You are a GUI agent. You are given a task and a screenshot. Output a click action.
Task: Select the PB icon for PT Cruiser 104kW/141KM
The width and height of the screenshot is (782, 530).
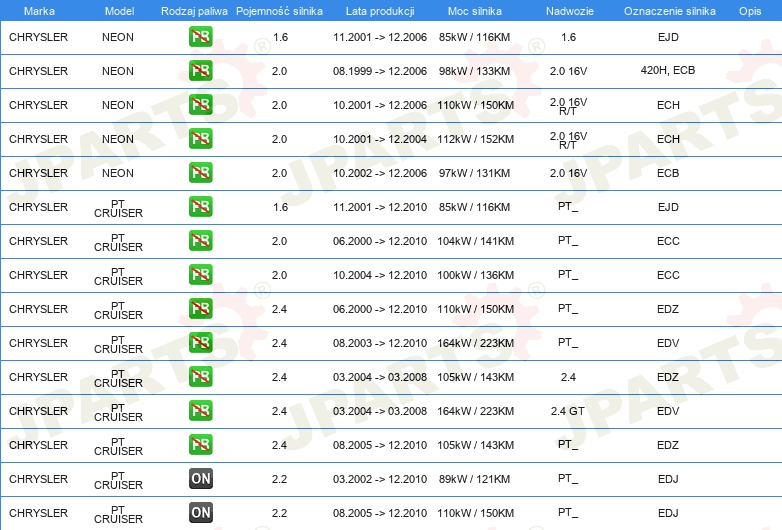click(201, 241)
